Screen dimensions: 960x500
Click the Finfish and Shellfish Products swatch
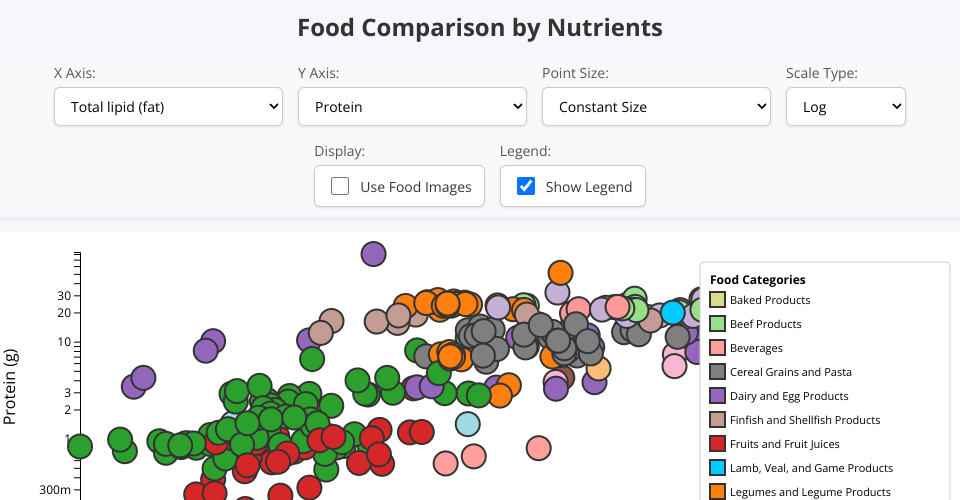click(x=717, y=420)
